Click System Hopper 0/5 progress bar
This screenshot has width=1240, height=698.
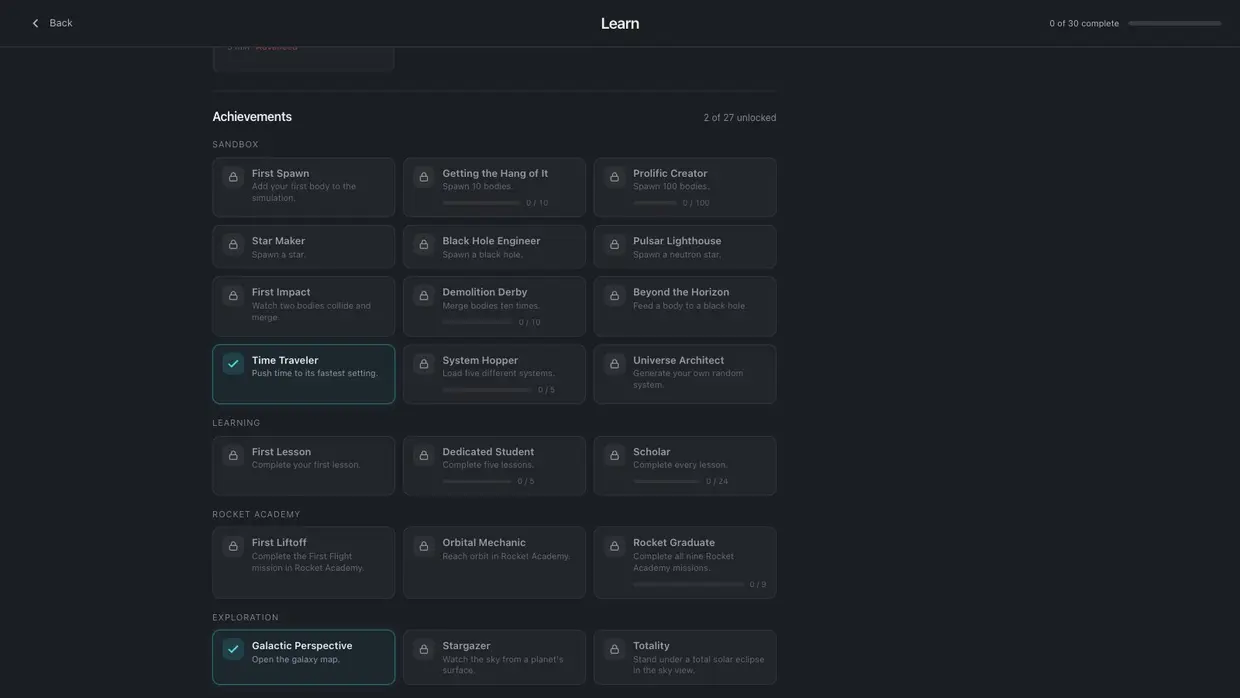coord(487,390)
